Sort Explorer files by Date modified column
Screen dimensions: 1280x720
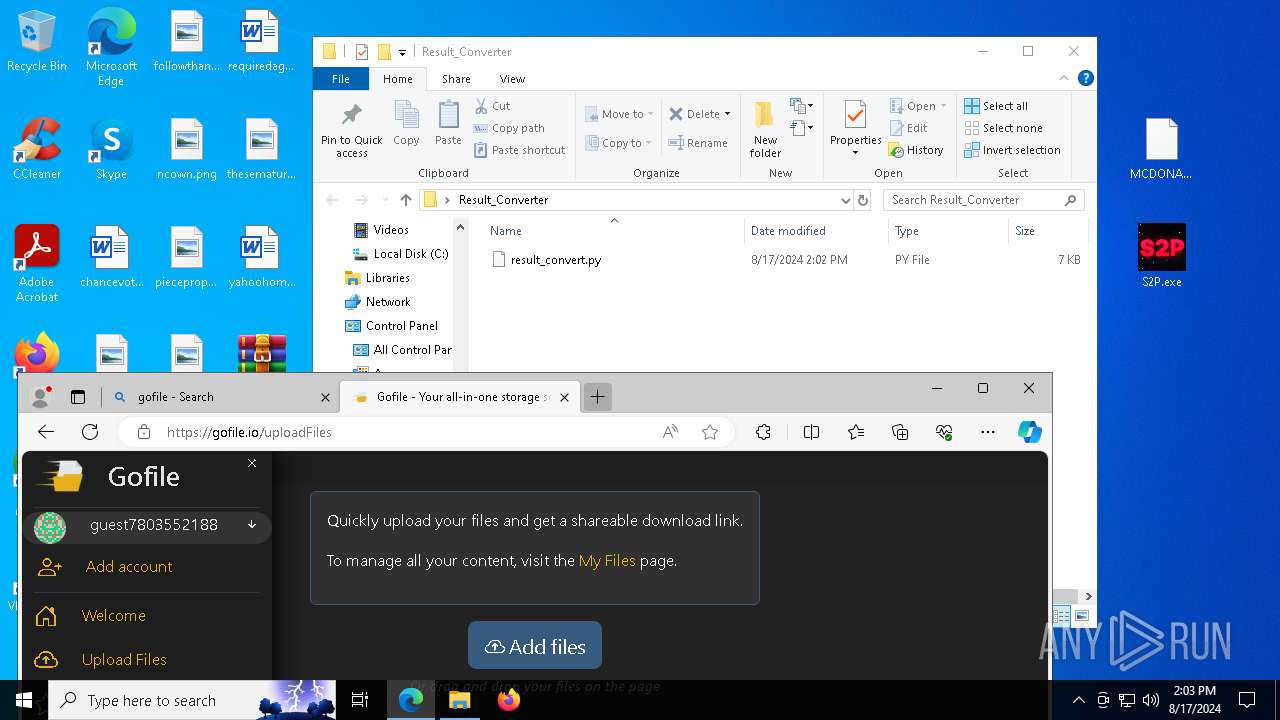[788, 231]
